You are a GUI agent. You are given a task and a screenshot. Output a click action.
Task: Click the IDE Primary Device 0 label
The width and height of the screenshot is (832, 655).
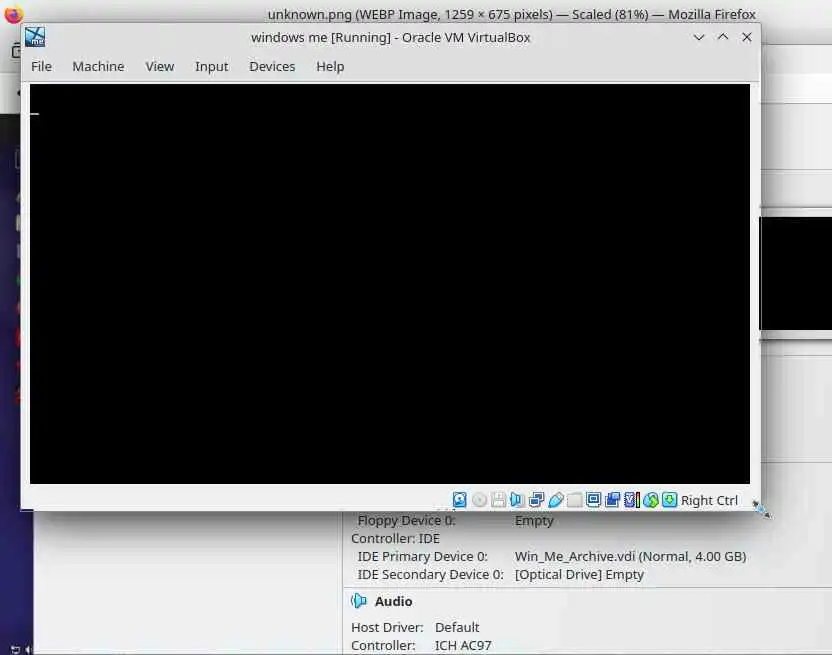[422, 556]
